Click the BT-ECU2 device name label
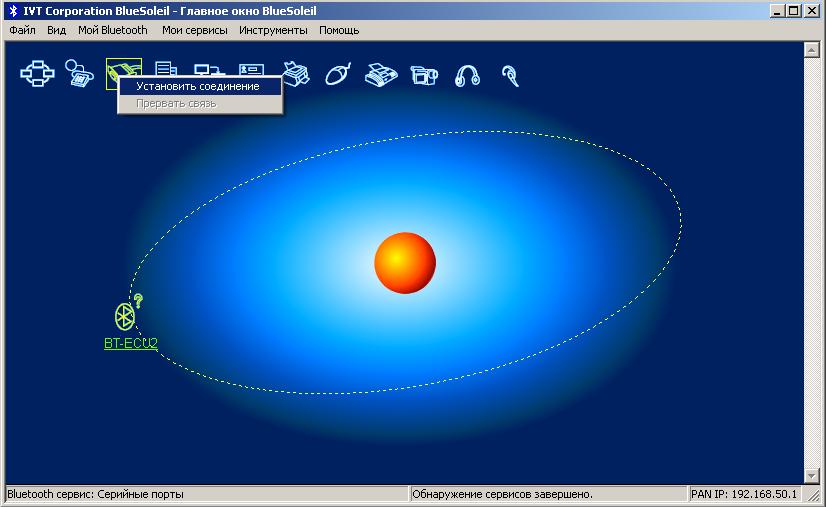 (131, 343)
